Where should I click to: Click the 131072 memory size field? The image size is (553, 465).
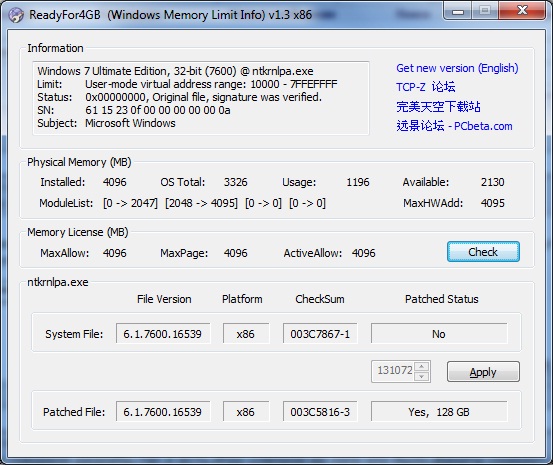(x=393, y=371)
